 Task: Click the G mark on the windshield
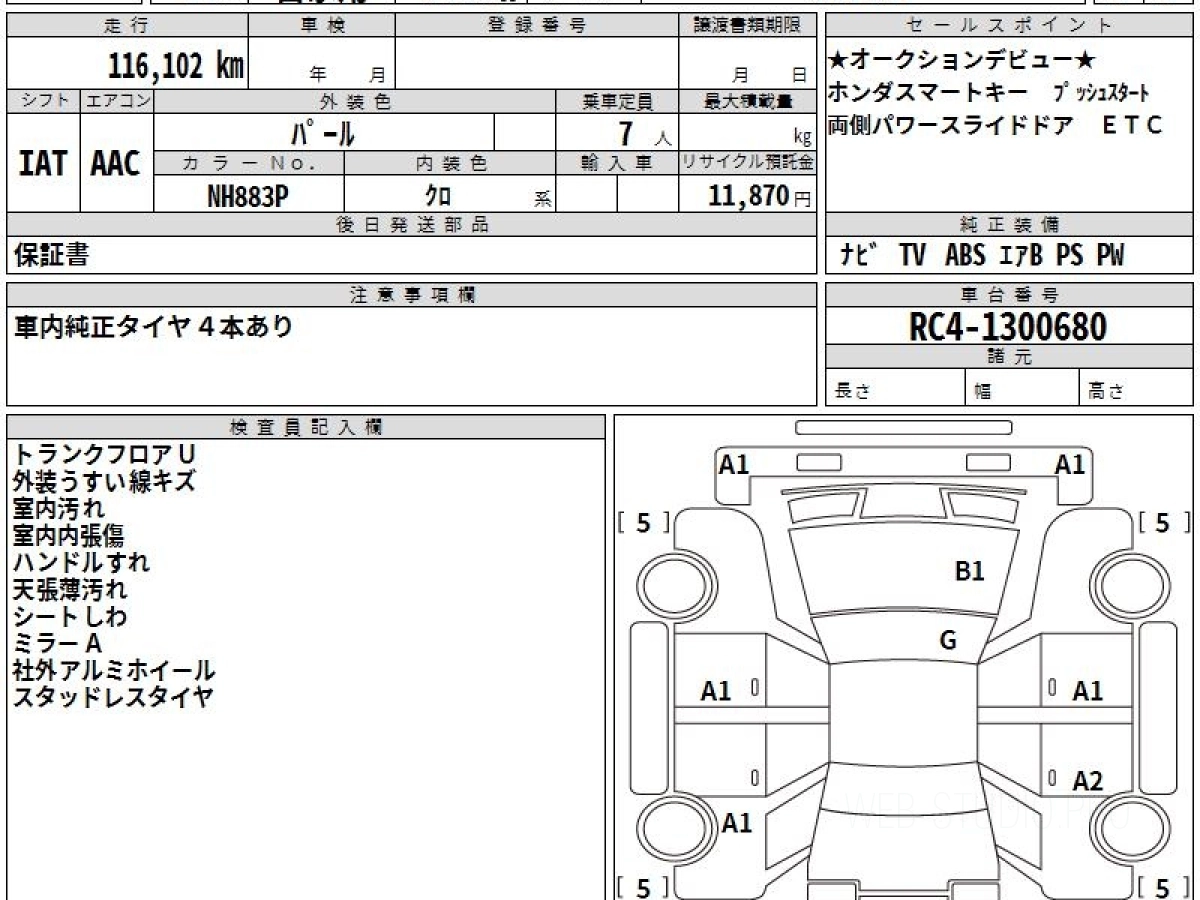point(948,641)
